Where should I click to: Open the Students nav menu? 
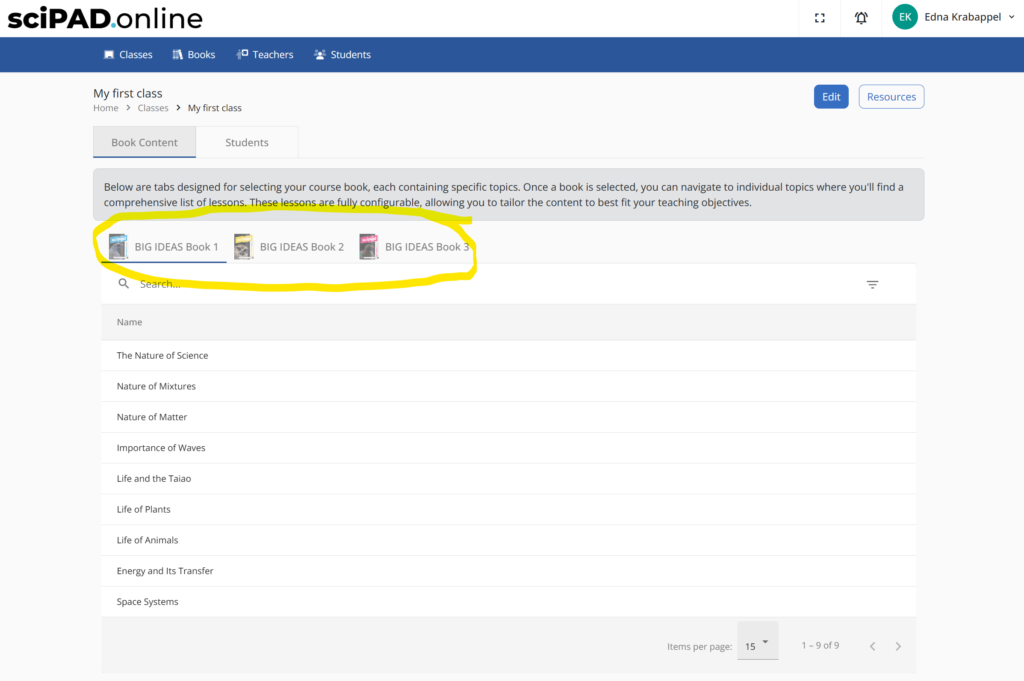(x=342, y=55)
